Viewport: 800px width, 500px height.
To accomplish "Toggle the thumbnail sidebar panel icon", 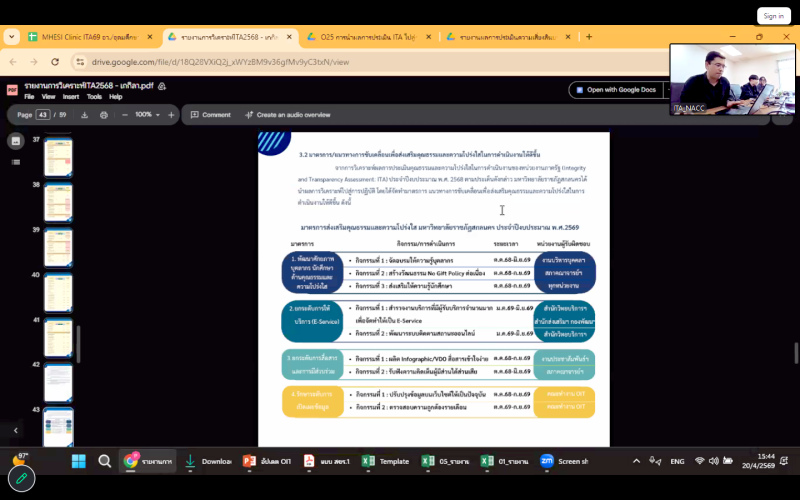I will pos(16,141).
